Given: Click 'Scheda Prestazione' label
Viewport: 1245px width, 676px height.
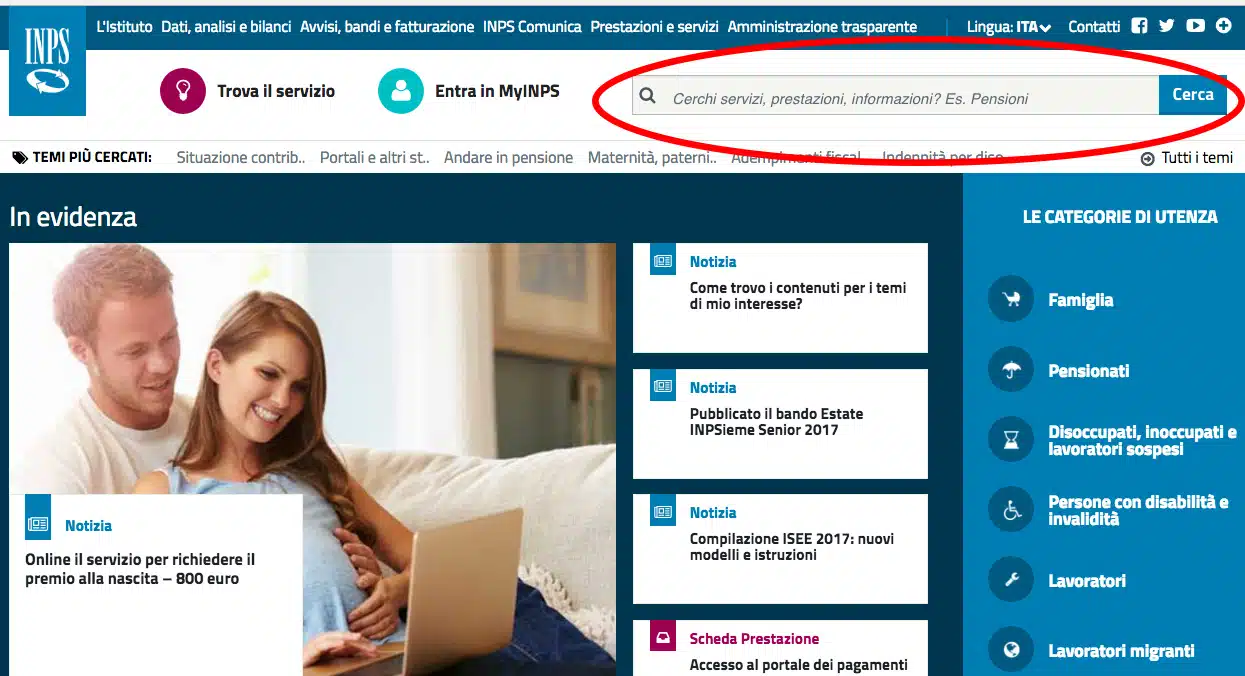Looking at the screenshot, I should 754,639.
